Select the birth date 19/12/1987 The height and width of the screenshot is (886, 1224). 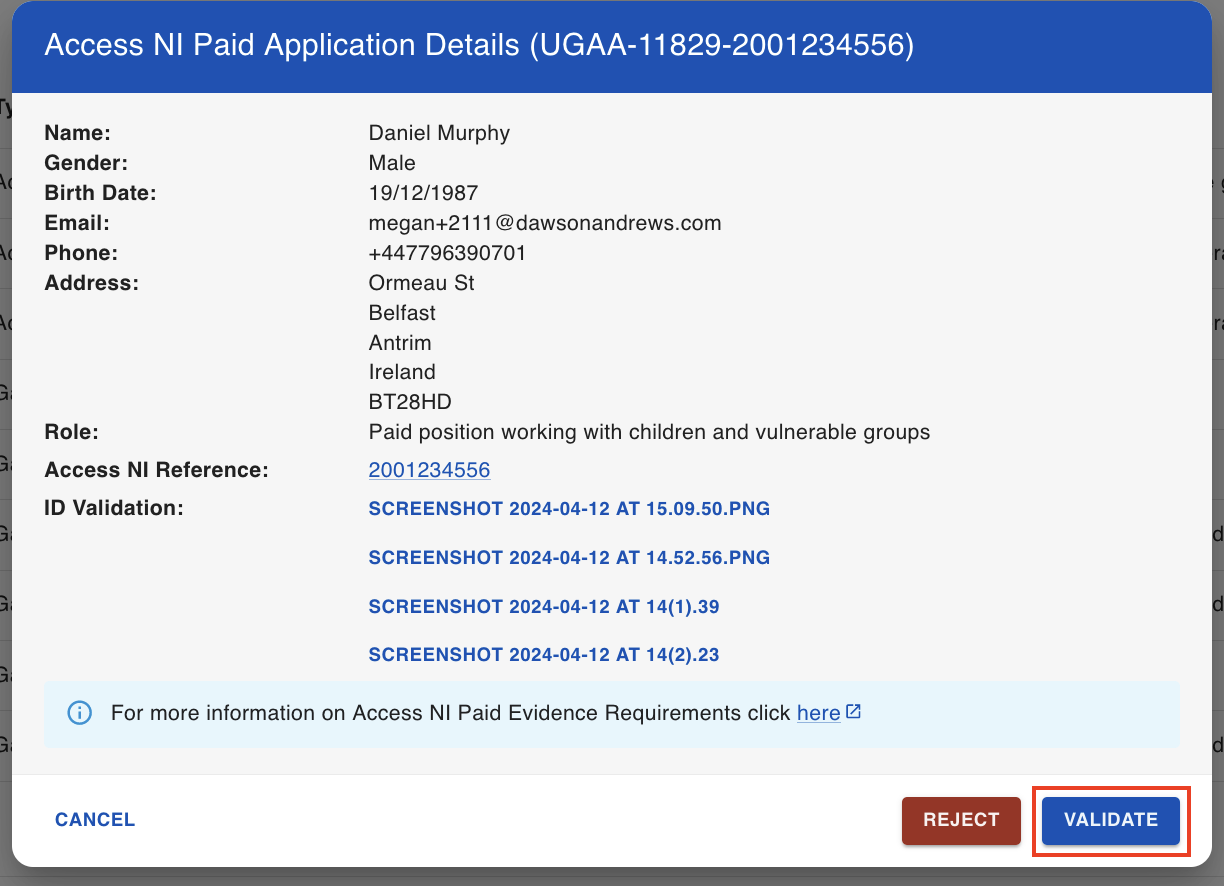[423, 193]
